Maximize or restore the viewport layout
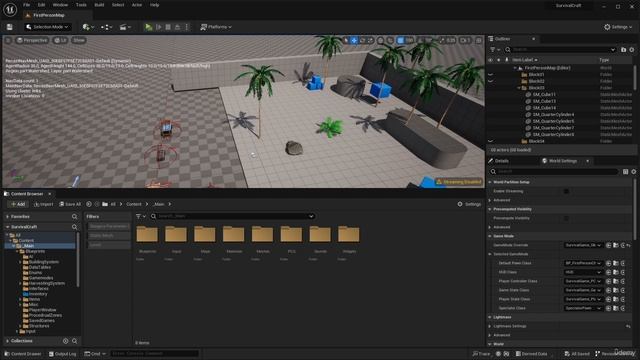Screen dimensions: 640x360 [x=478, y=40]
